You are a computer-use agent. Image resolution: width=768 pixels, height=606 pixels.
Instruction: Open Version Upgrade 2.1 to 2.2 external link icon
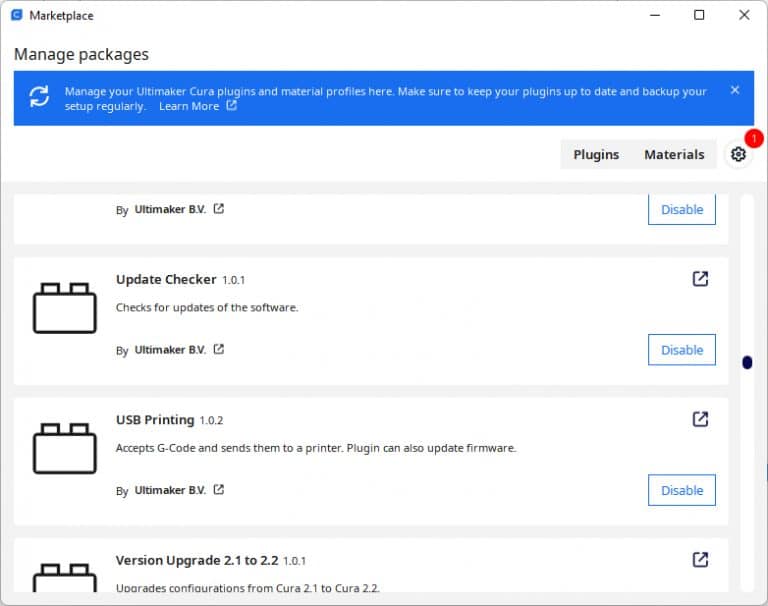pyautogui.click(x=700, y=559)
